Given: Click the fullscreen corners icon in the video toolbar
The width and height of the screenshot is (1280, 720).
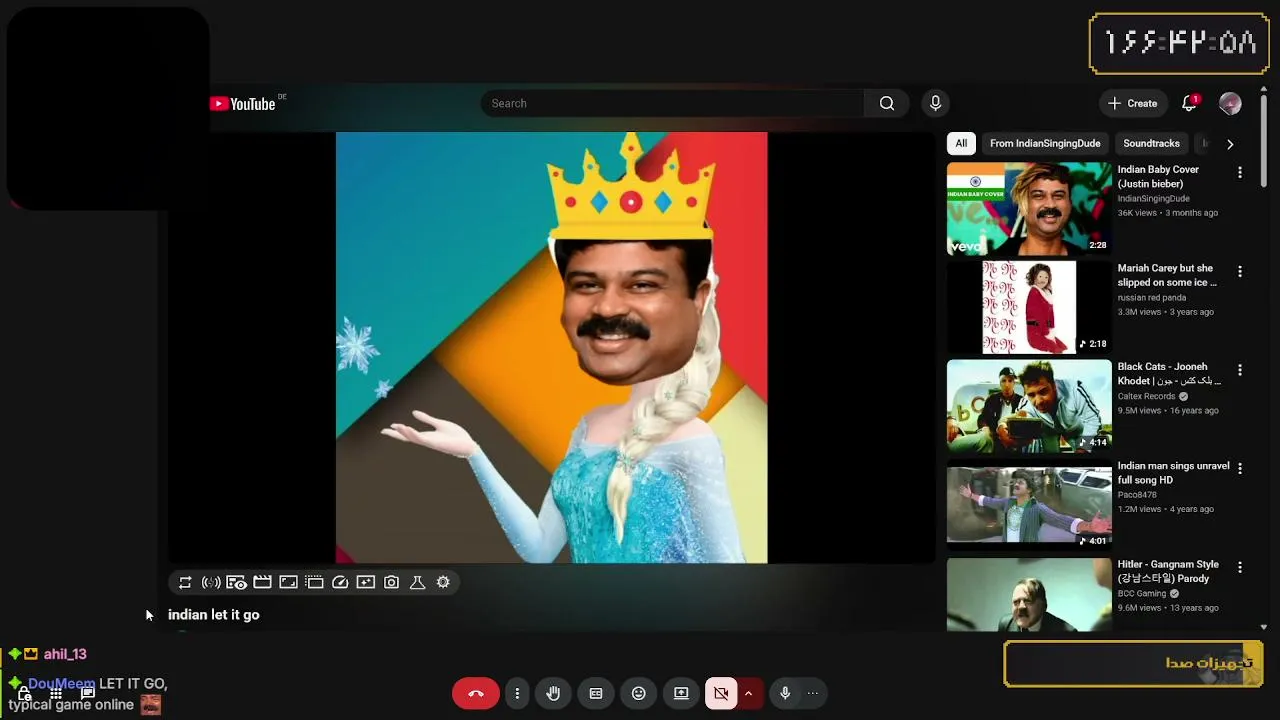Looking at the screenshot, I should pos(288,582).
